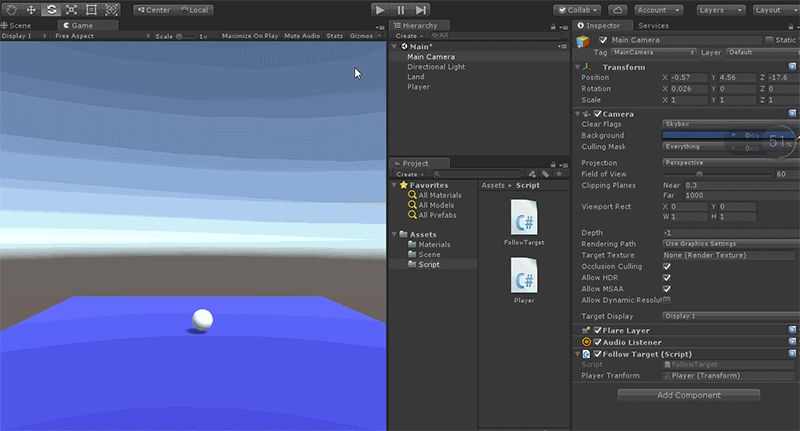Viewport: 800px width, 431px height.
Task: Click search by label icon in Project
Action: [545, 174]
